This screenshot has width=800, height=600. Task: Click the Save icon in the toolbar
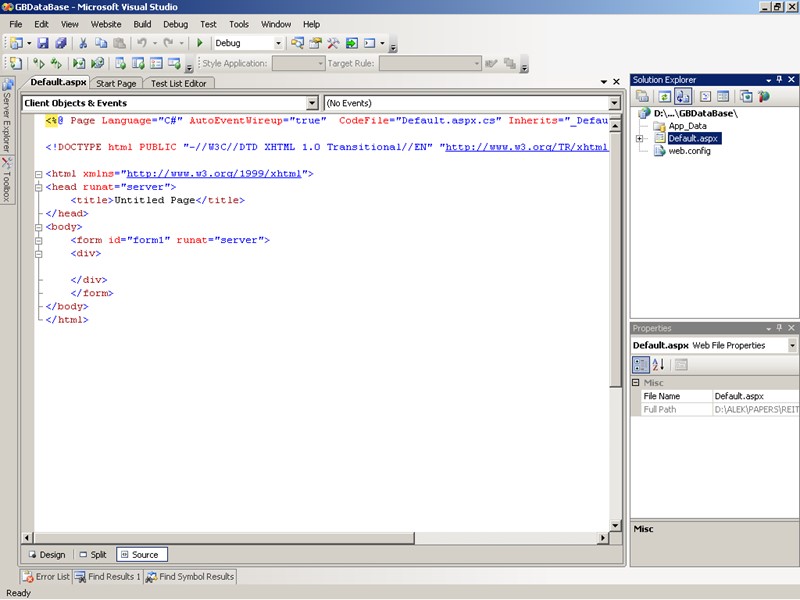tap(43, 43)
